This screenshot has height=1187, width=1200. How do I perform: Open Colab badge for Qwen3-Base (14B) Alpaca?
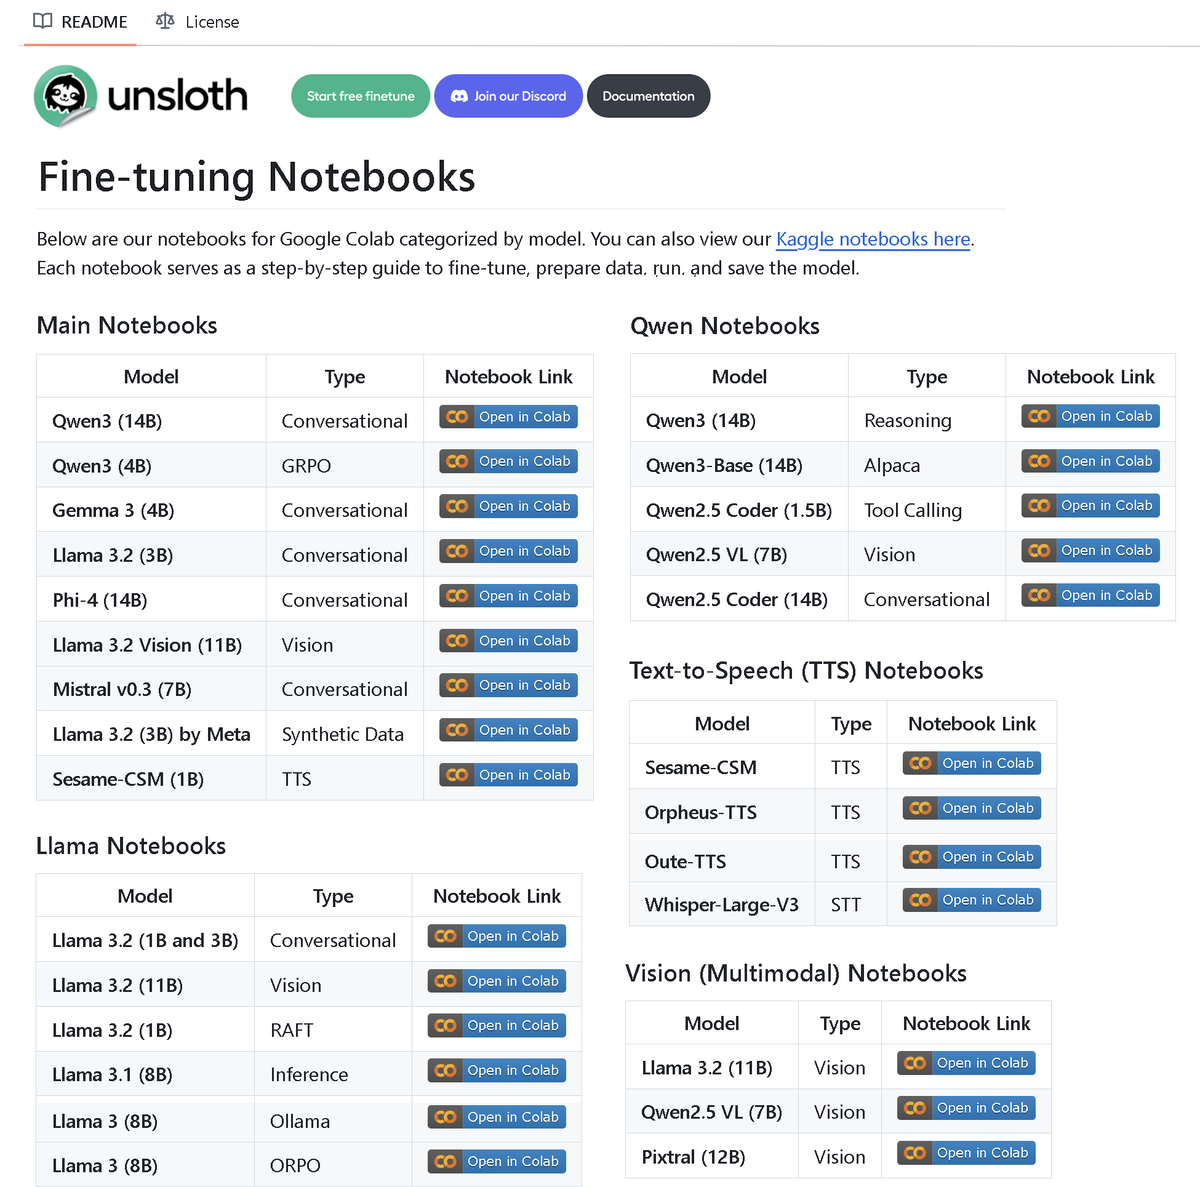tap(1090, 461)
